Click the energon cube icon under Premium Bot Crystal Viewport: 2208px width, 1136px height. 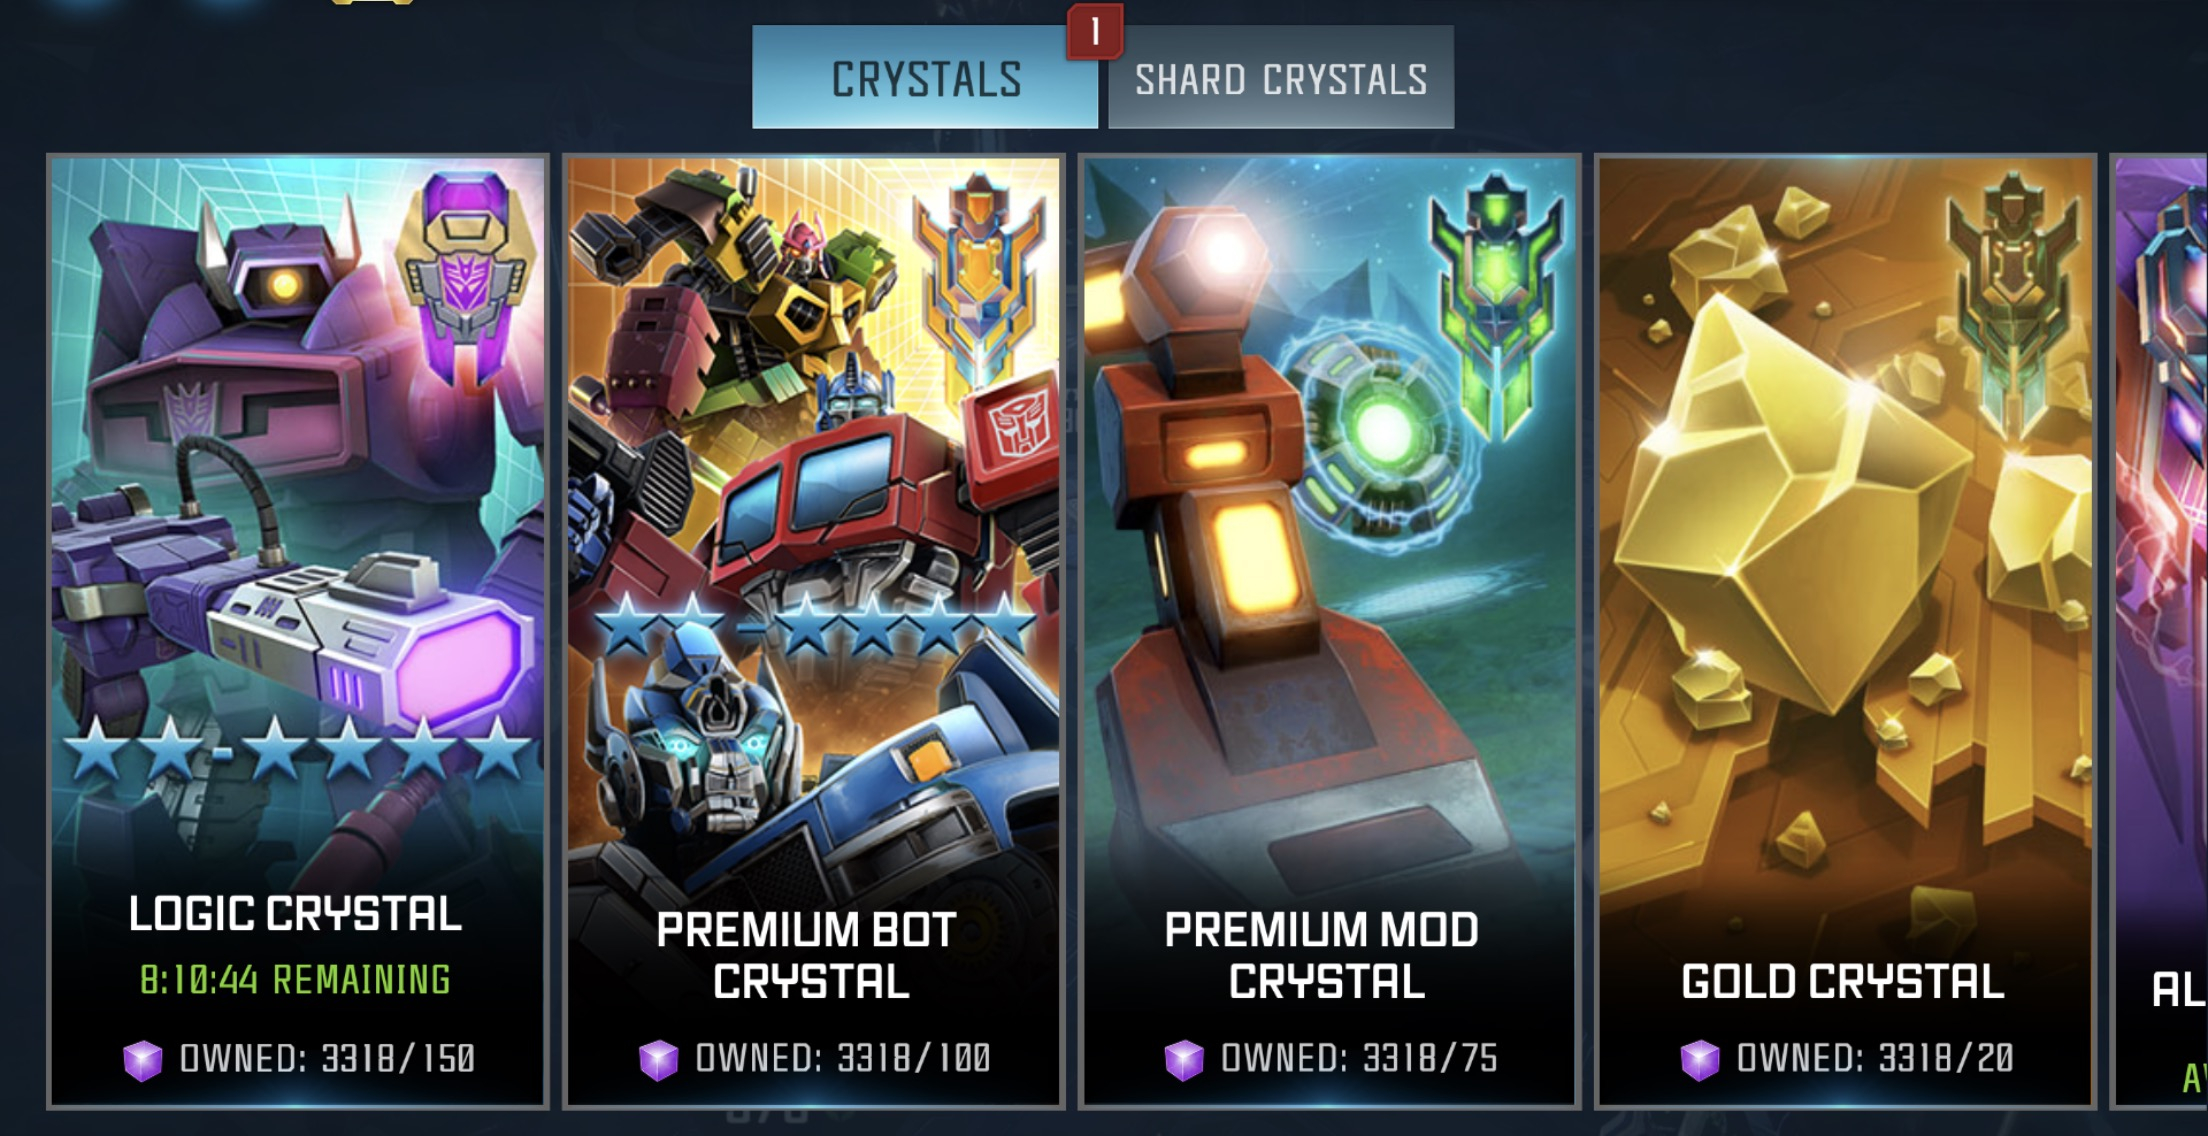pyautogui.click(x=658, y=1059)
